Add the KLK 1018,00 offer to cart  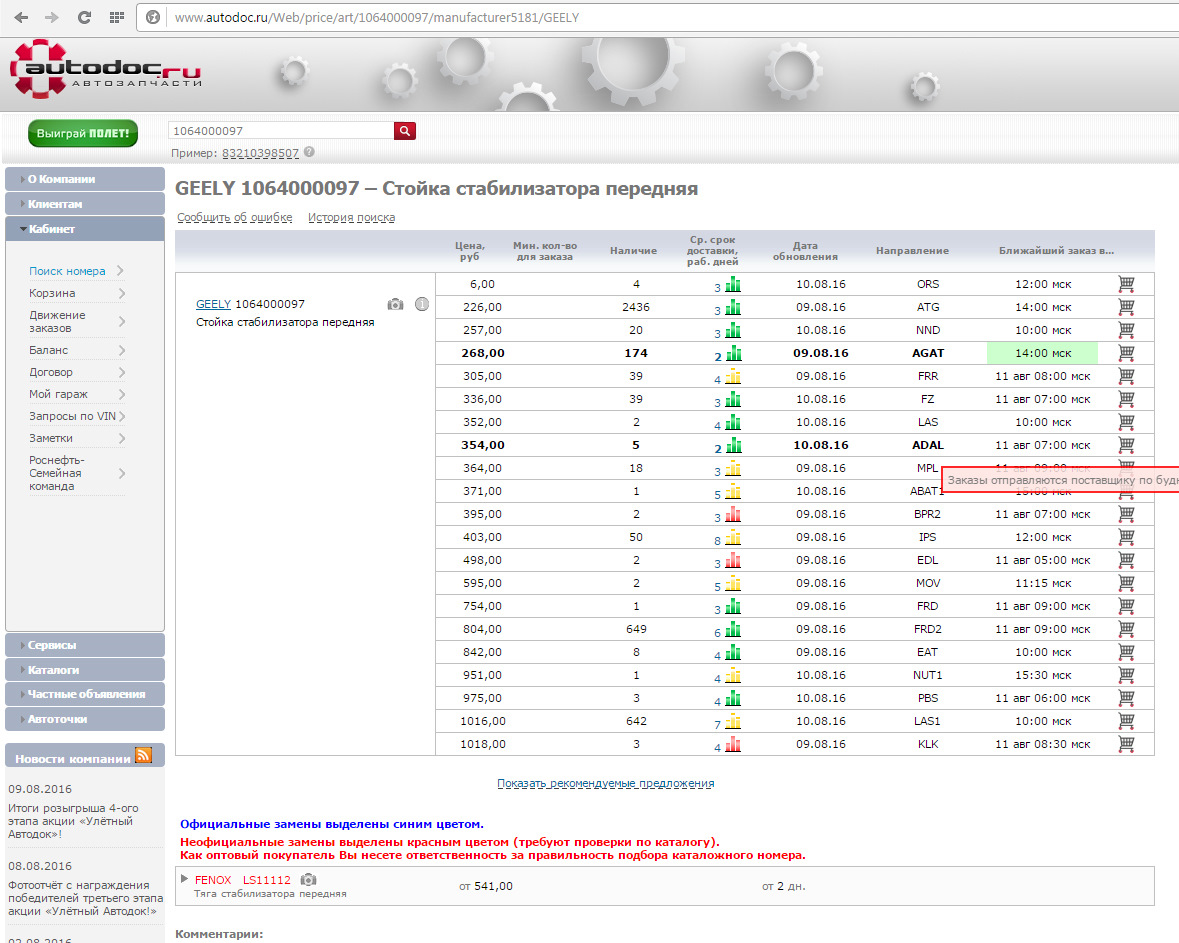click(x=1126, y=744)
